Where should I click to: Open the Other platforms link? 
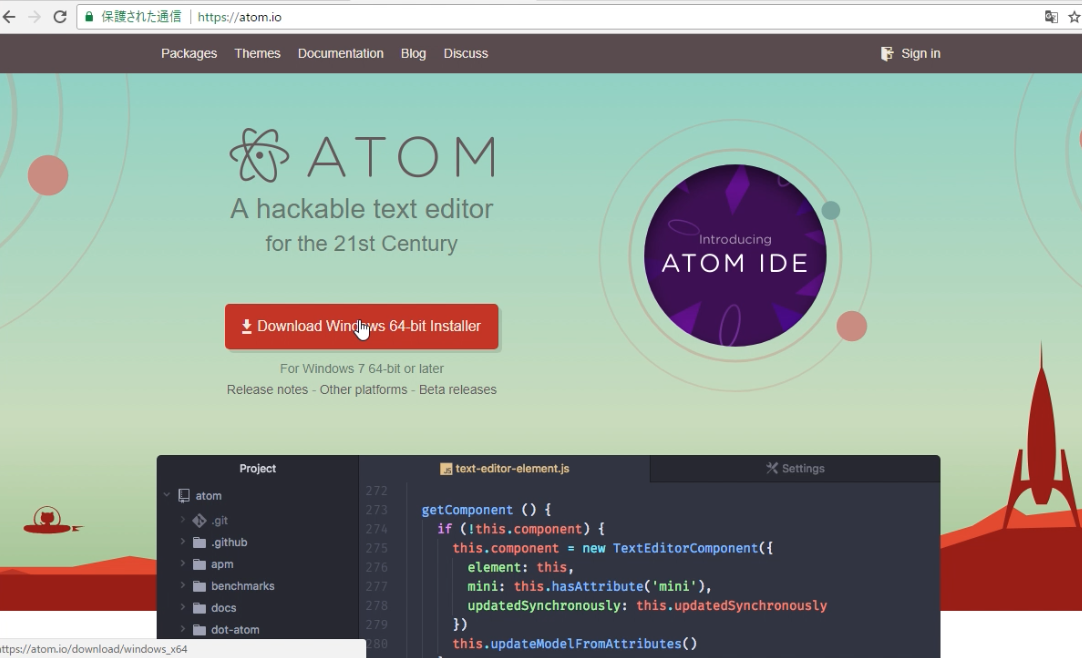[364, 390]
